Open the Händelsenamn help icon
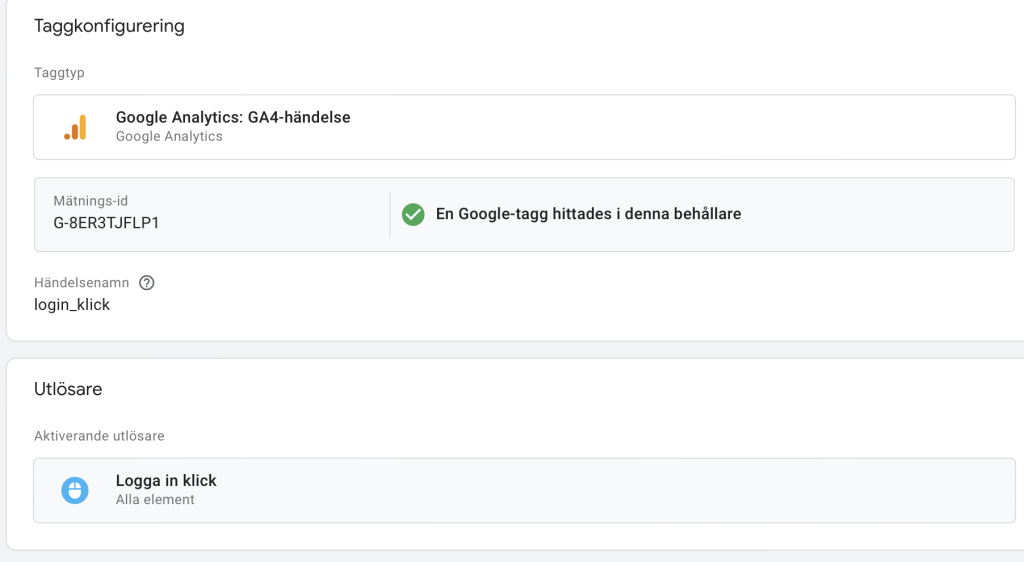 click(147, 283)
